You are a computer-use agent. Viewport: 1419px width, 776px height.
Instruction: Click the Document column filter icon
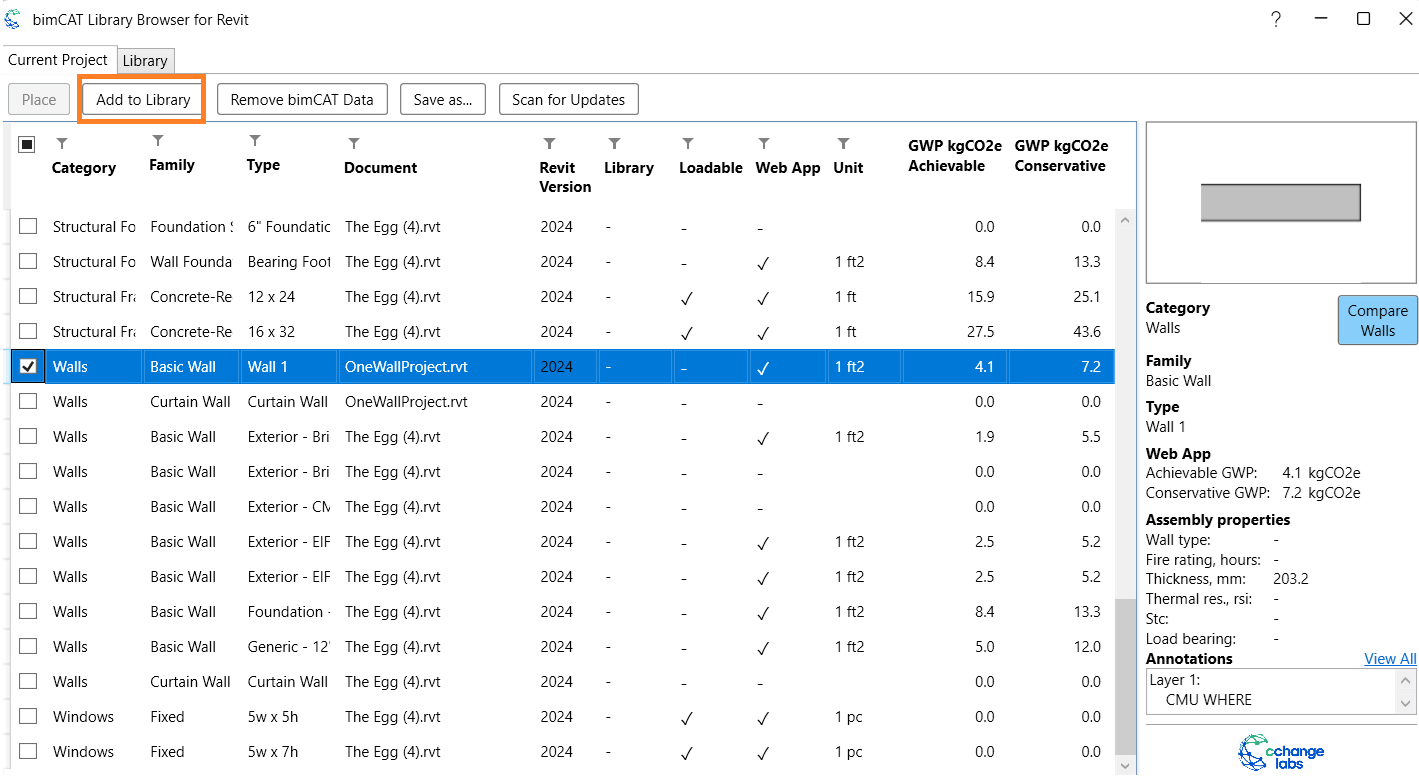(x=353, y=144)
